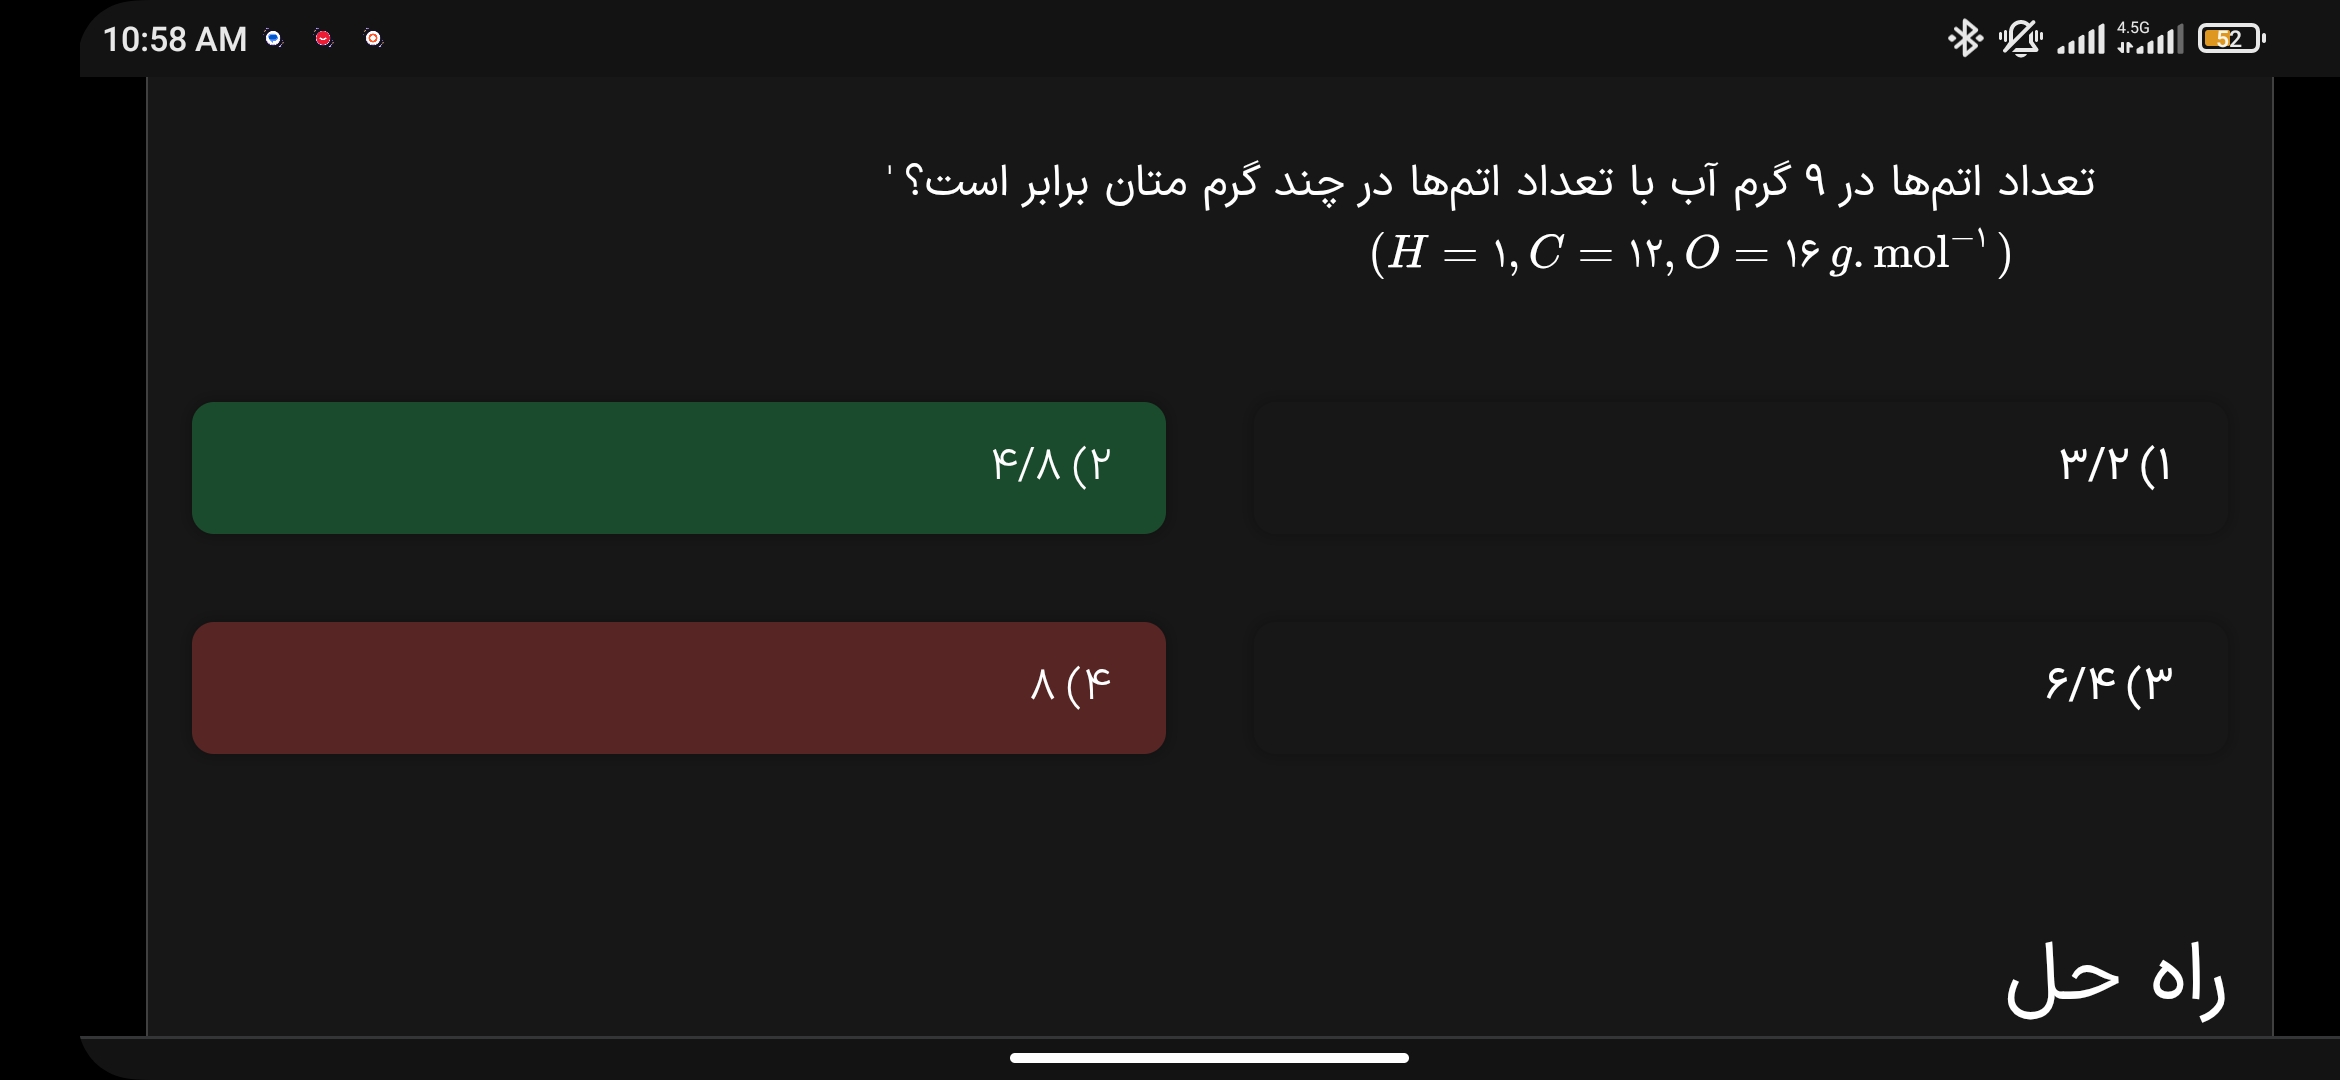Viewport: 2340px width, 1080px height.
Task: Select answer option ۳ with value ۶/۴
Action: pos(1740,687)
